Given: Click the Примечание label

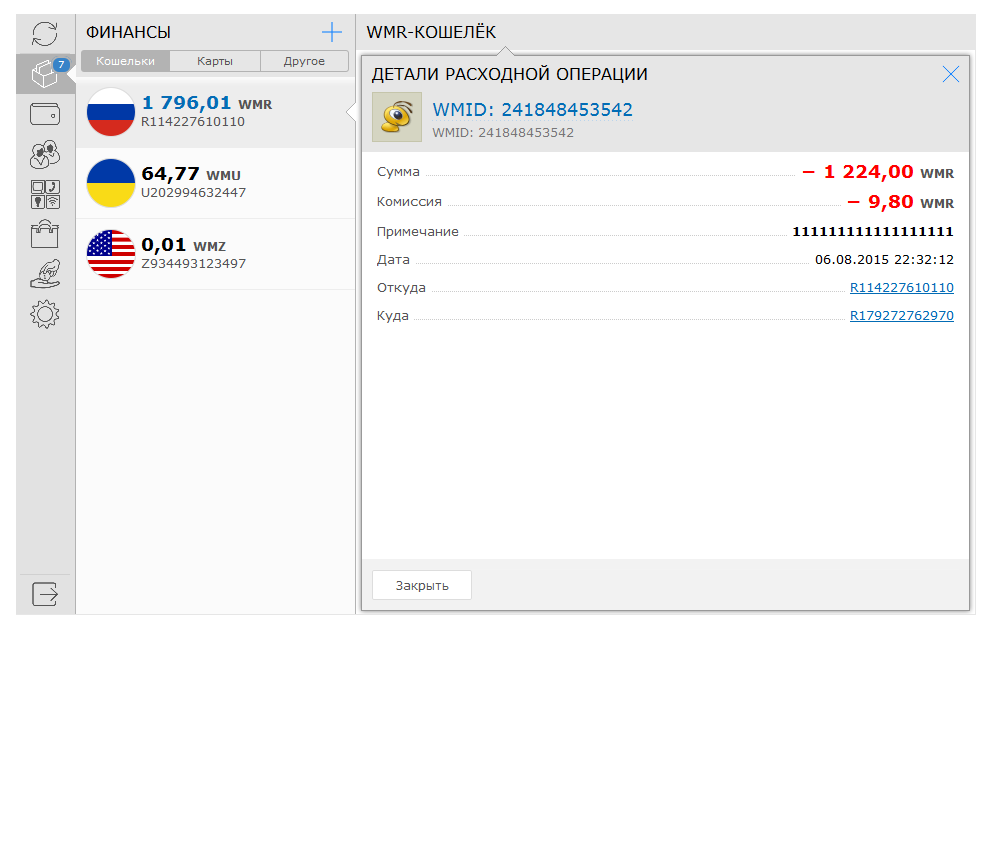Looking at the screenshot, I should point(418,232).
